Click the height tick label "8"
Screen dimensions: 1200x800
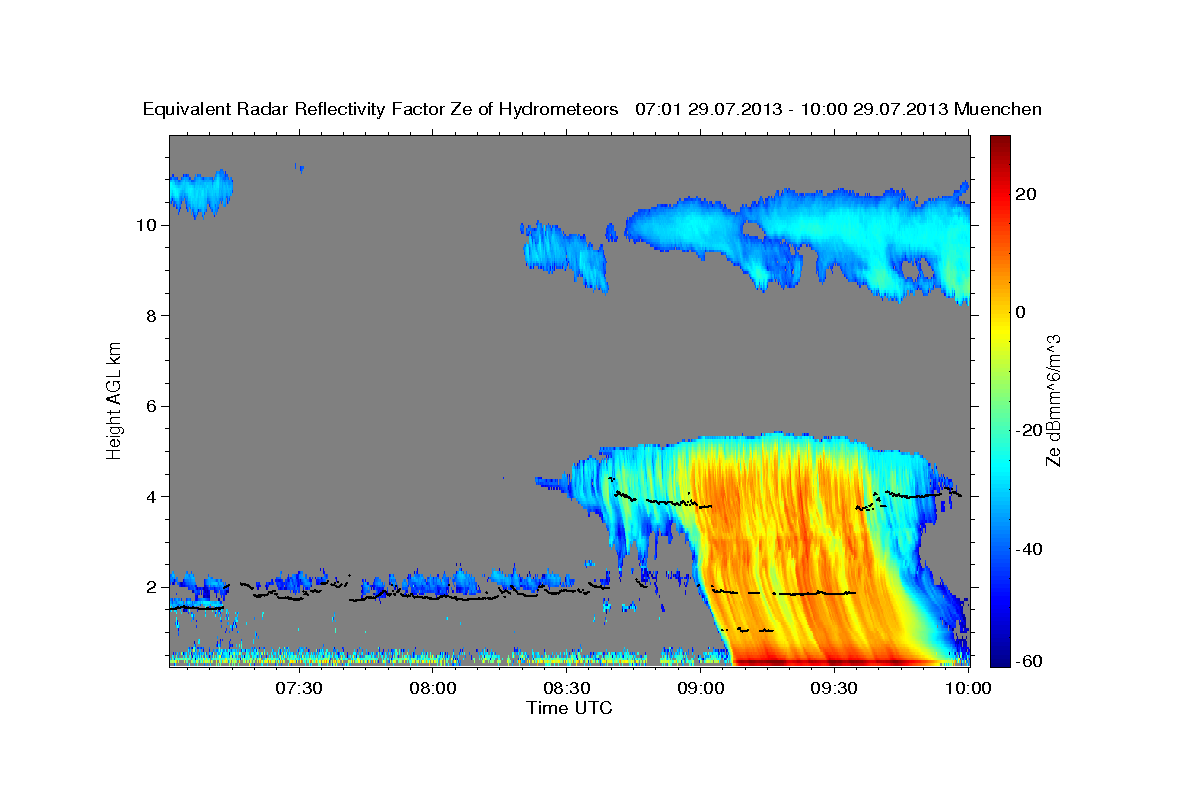[154, 316]
